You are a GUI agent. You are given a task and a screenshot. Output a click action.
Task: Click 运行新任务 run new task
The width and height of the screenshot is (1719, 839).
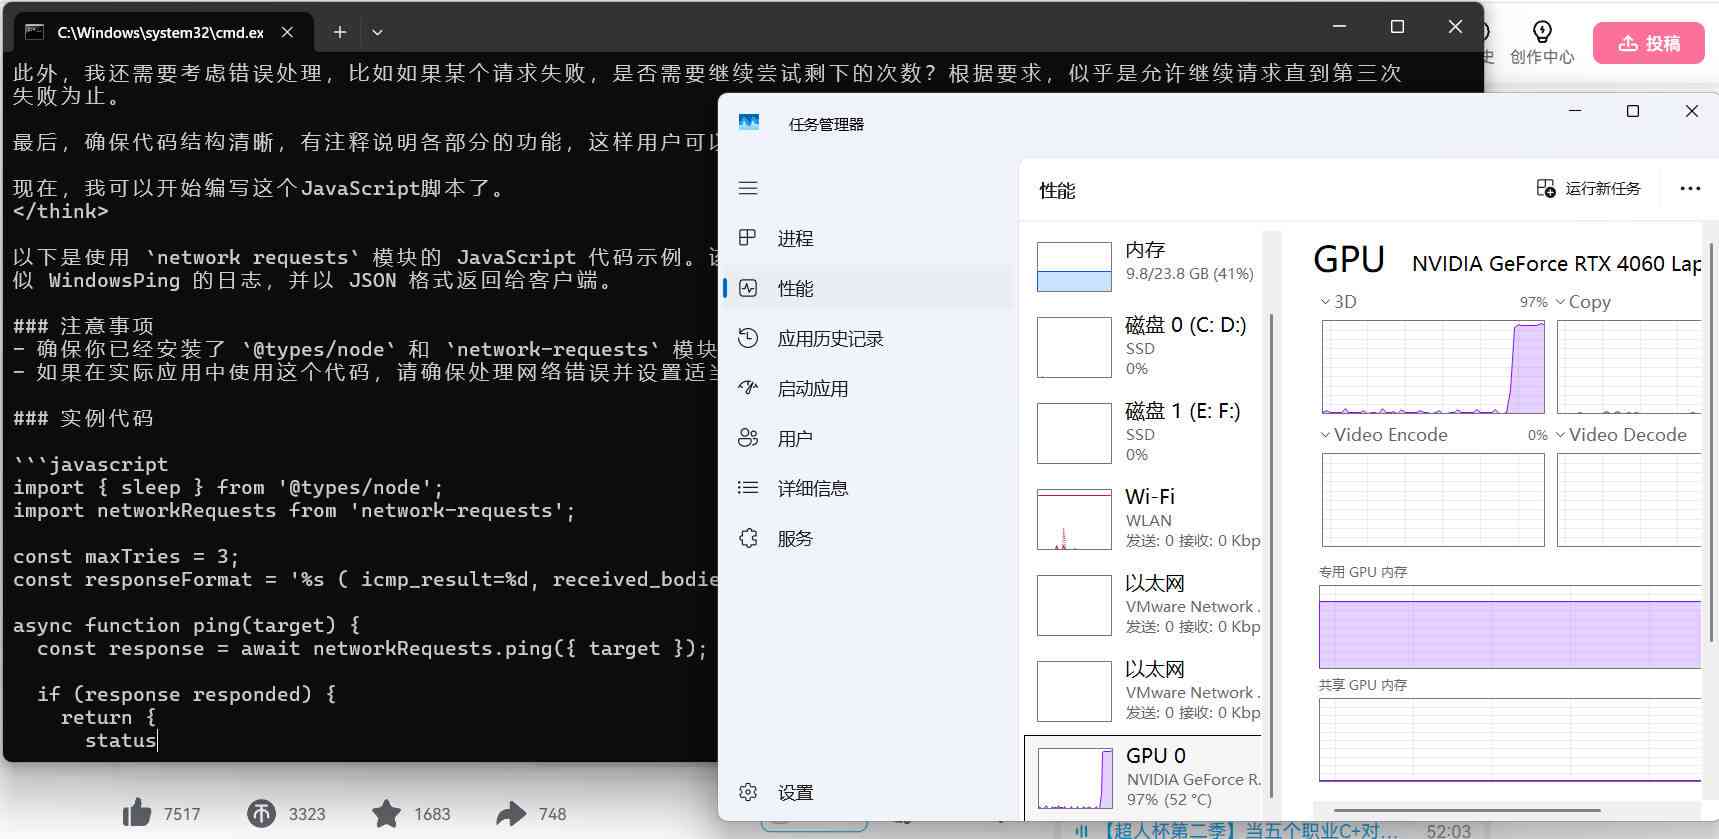[1589, 188]
